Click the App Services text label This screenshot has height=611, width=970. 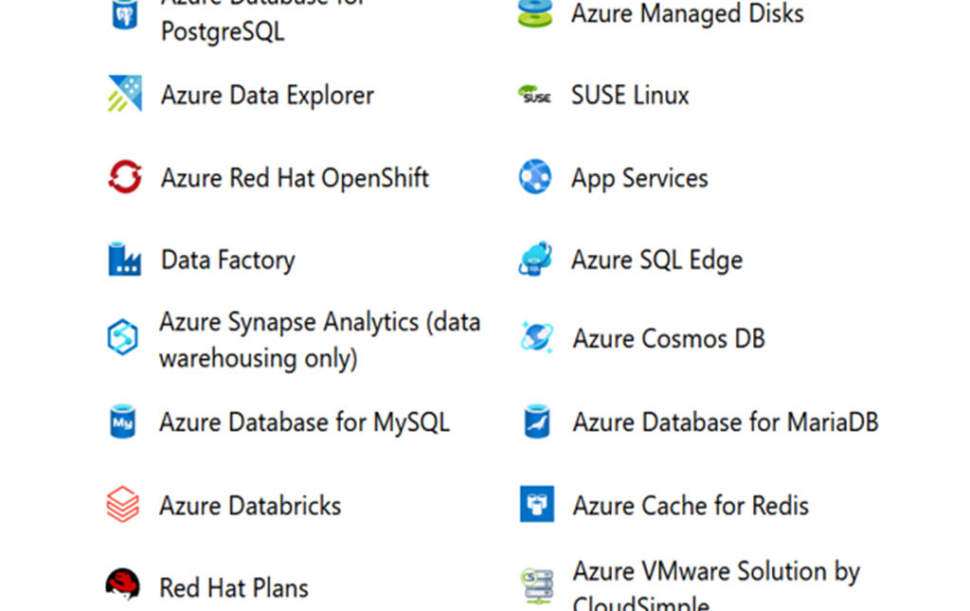pyautogui.click(x=639, y=178)
